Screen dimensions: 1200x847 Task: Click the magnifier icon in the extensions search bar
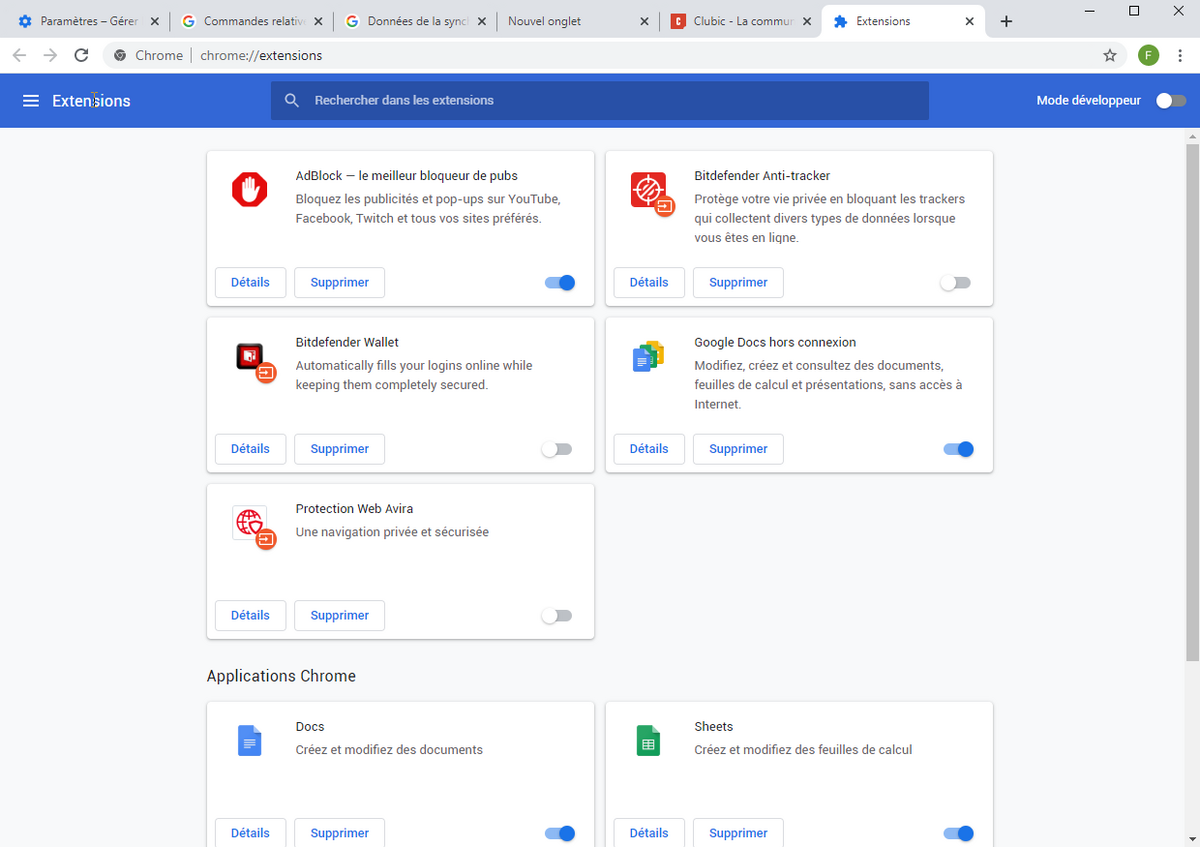(292, 100)
